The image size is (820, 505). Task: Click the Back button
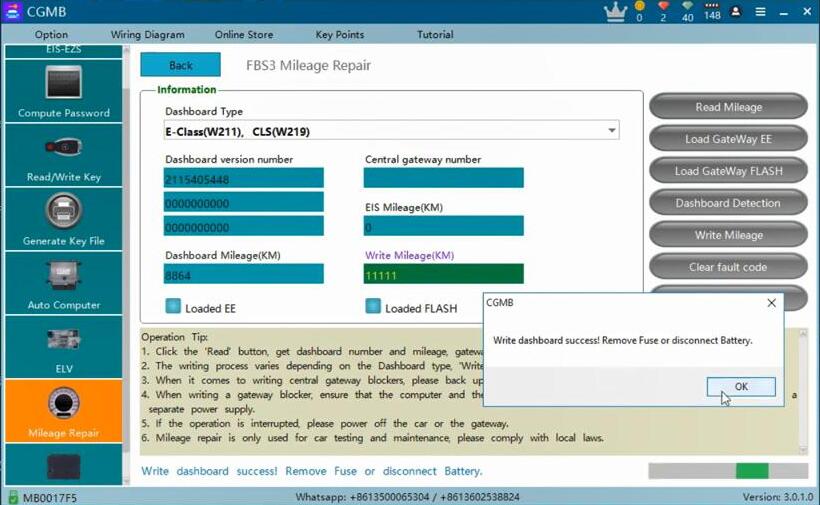click(180, 65)
